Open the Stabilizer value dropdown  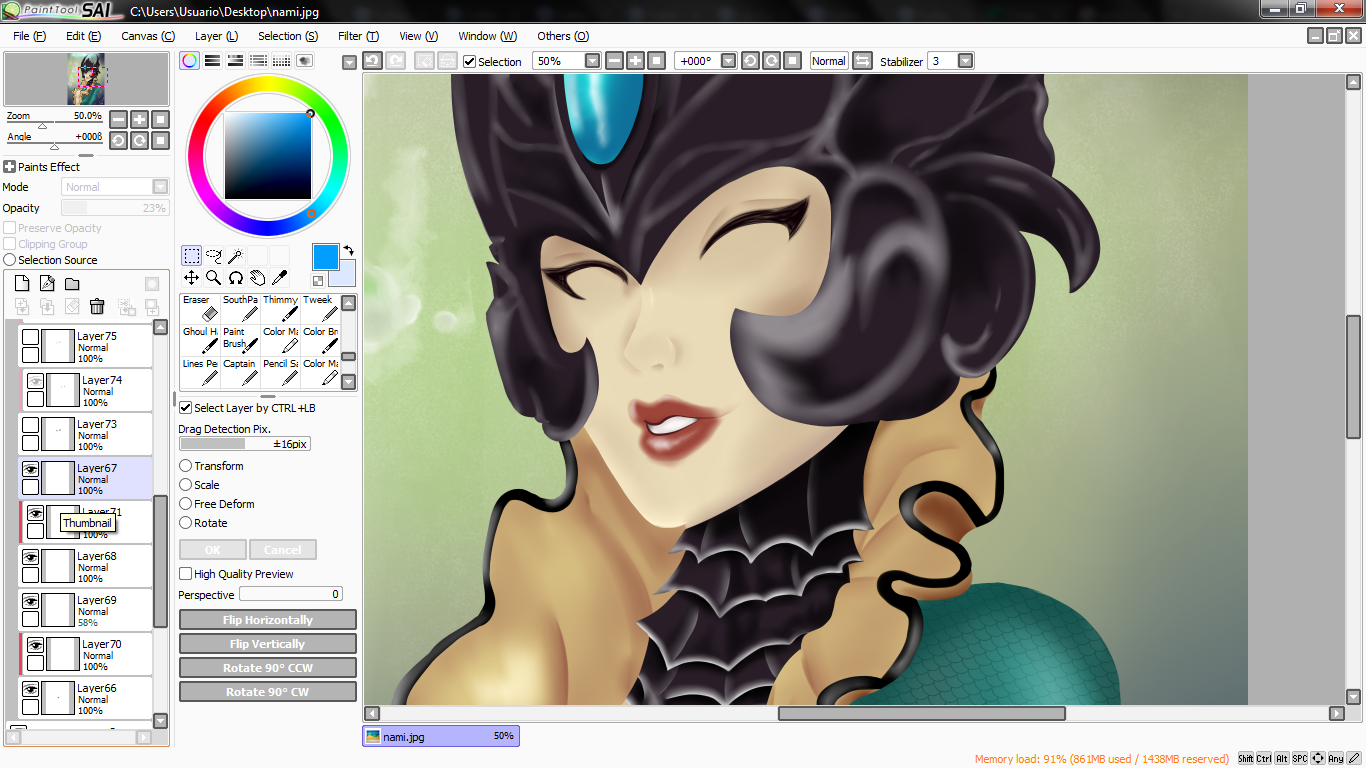pos(965,61)
